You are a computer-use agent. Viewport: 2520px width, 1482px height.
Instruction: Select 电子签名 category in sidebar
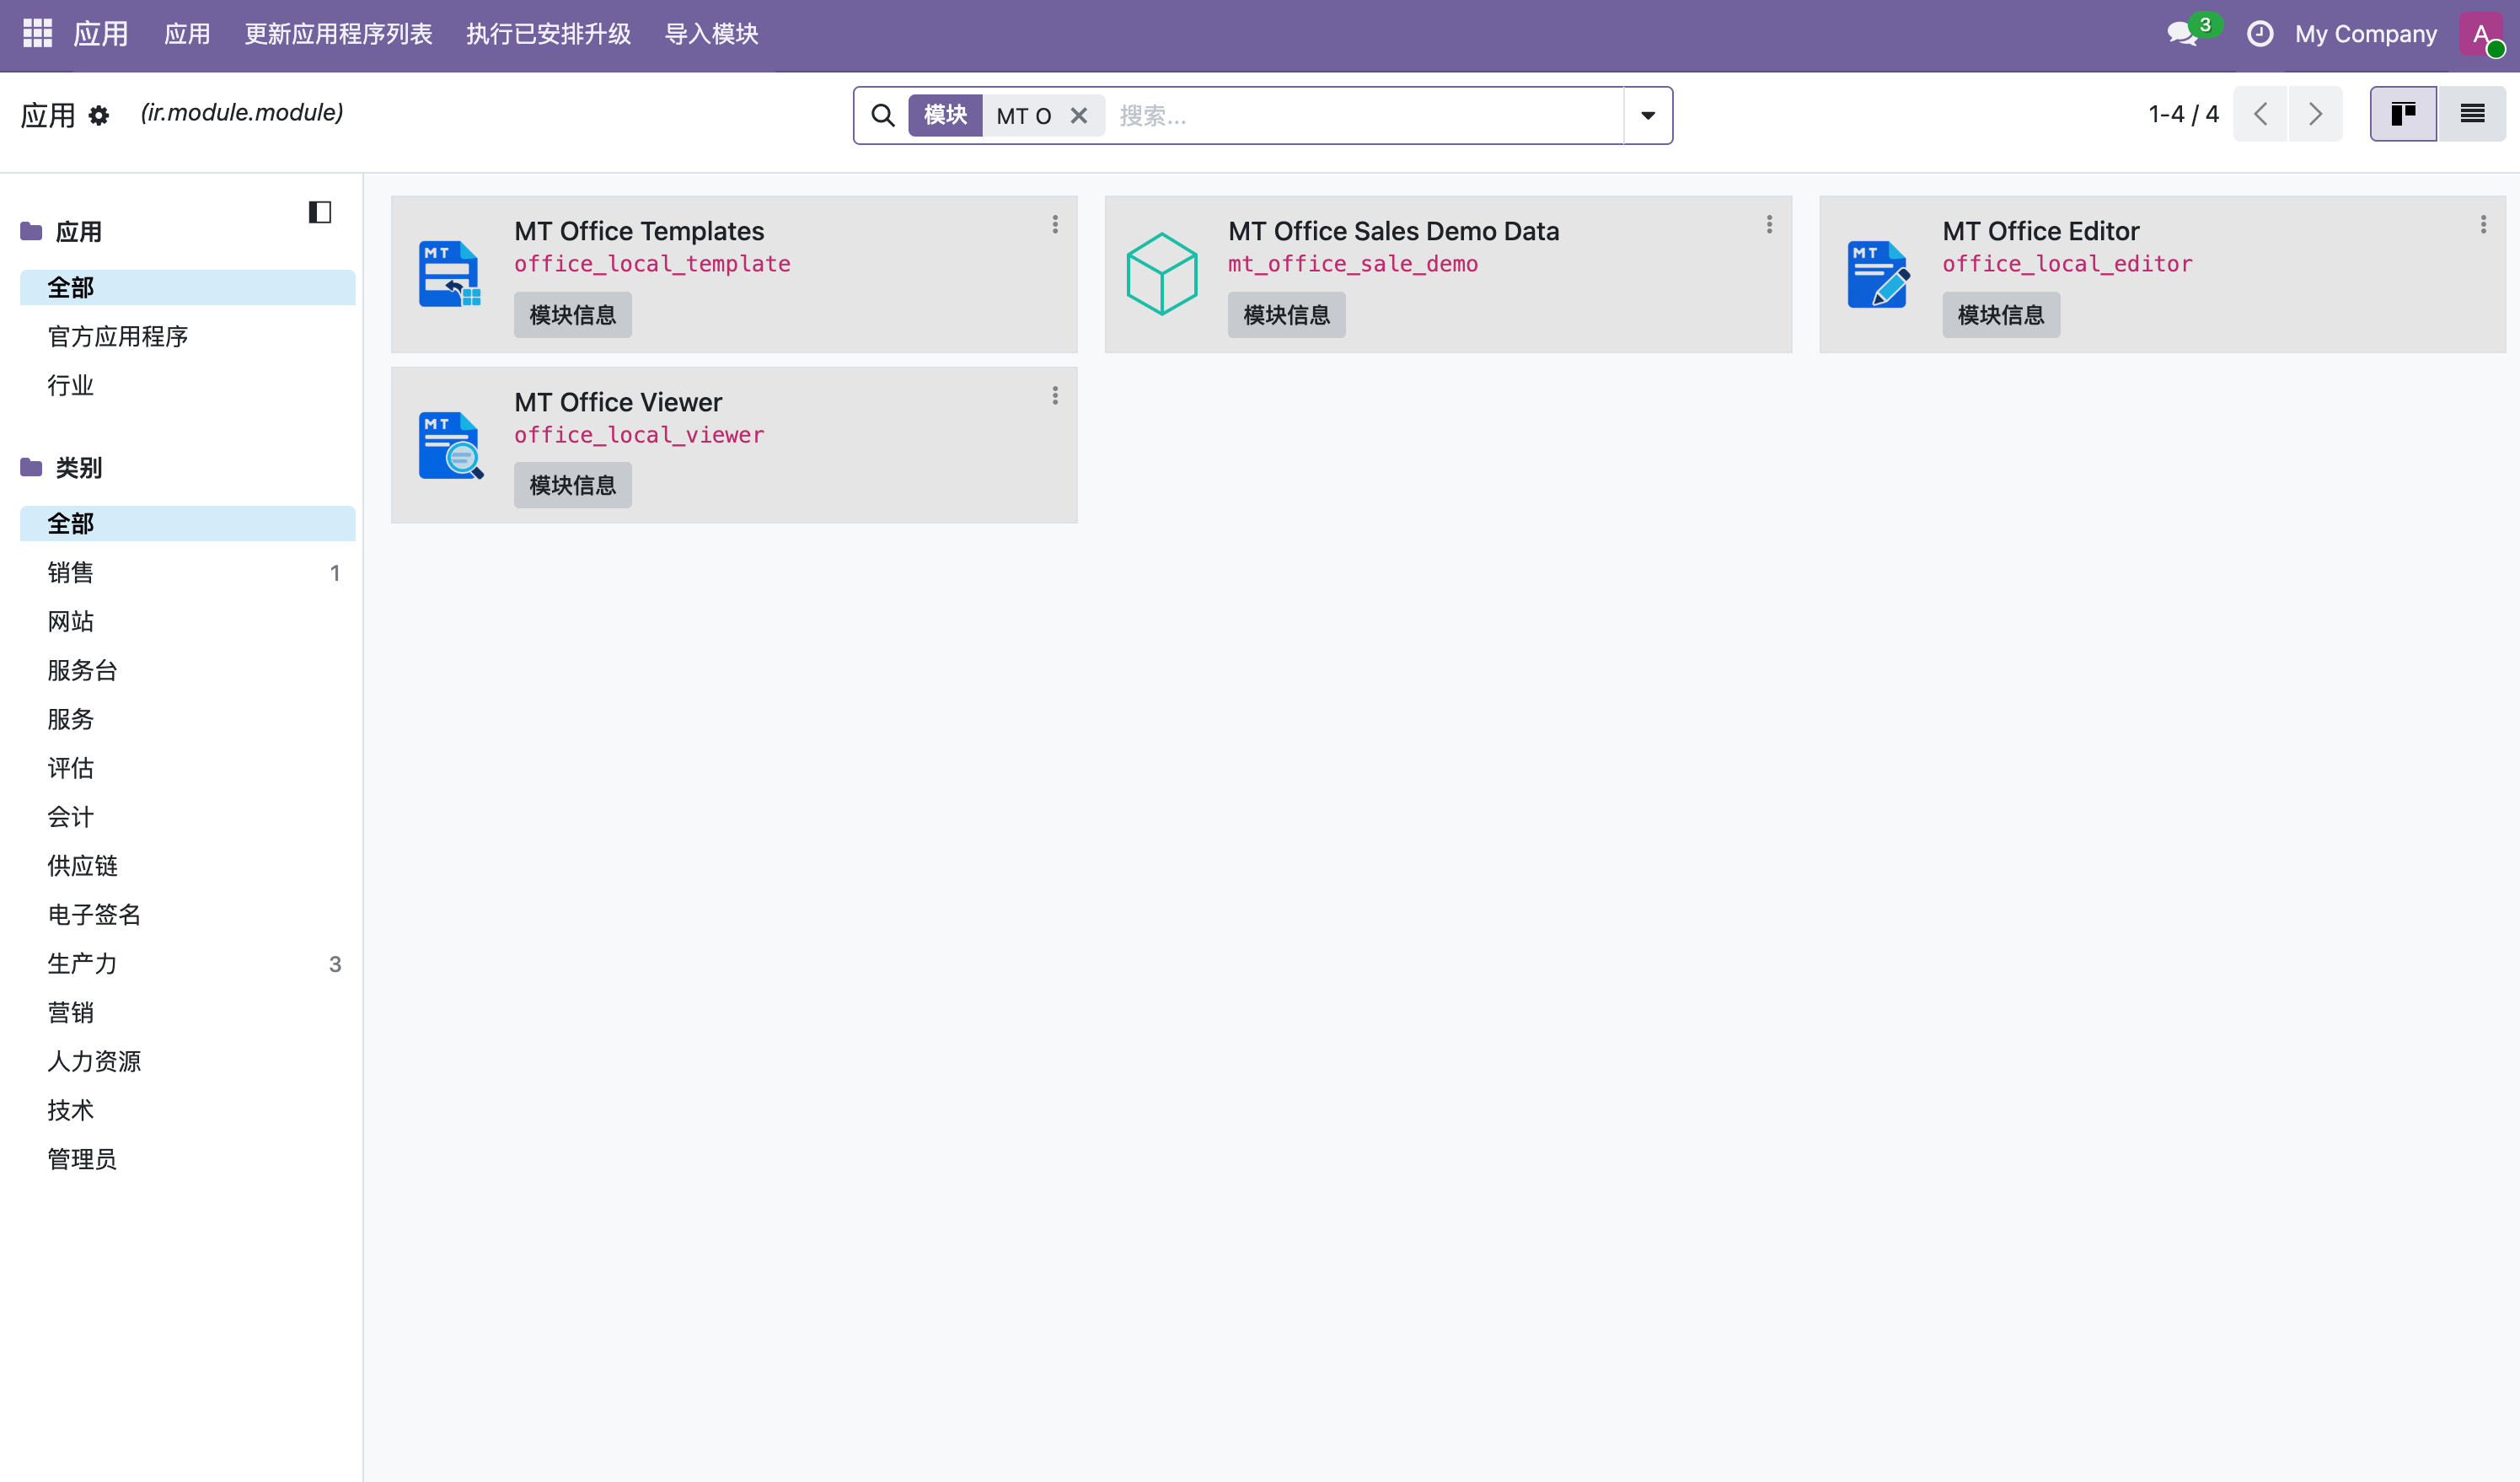tap(187, 914)
